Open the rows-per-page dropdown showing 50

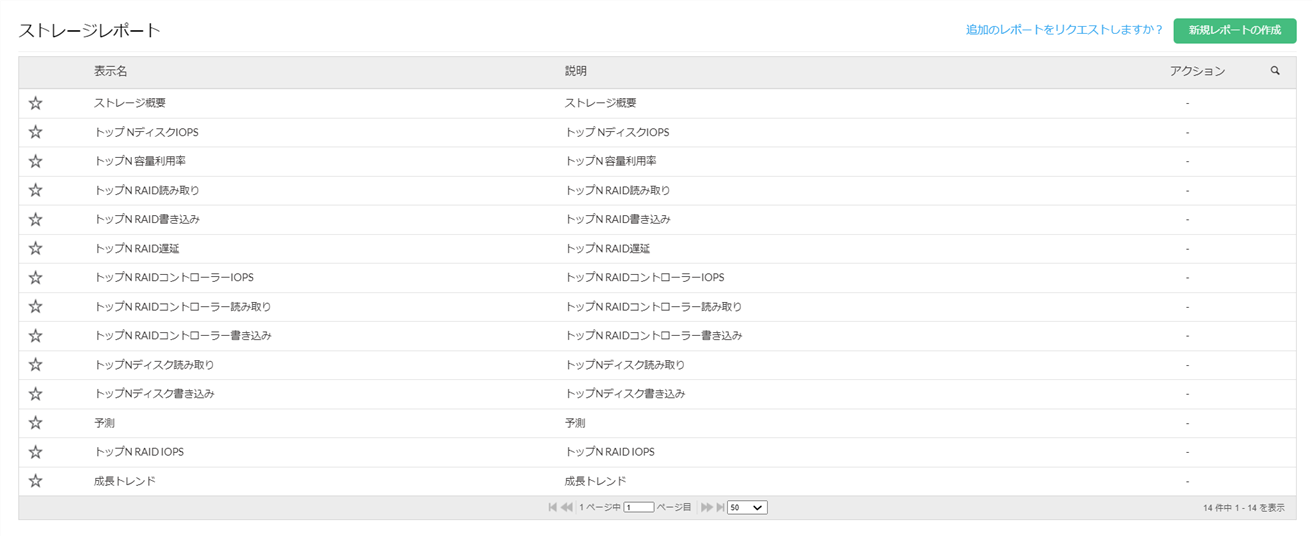click(x=747, y=508)
